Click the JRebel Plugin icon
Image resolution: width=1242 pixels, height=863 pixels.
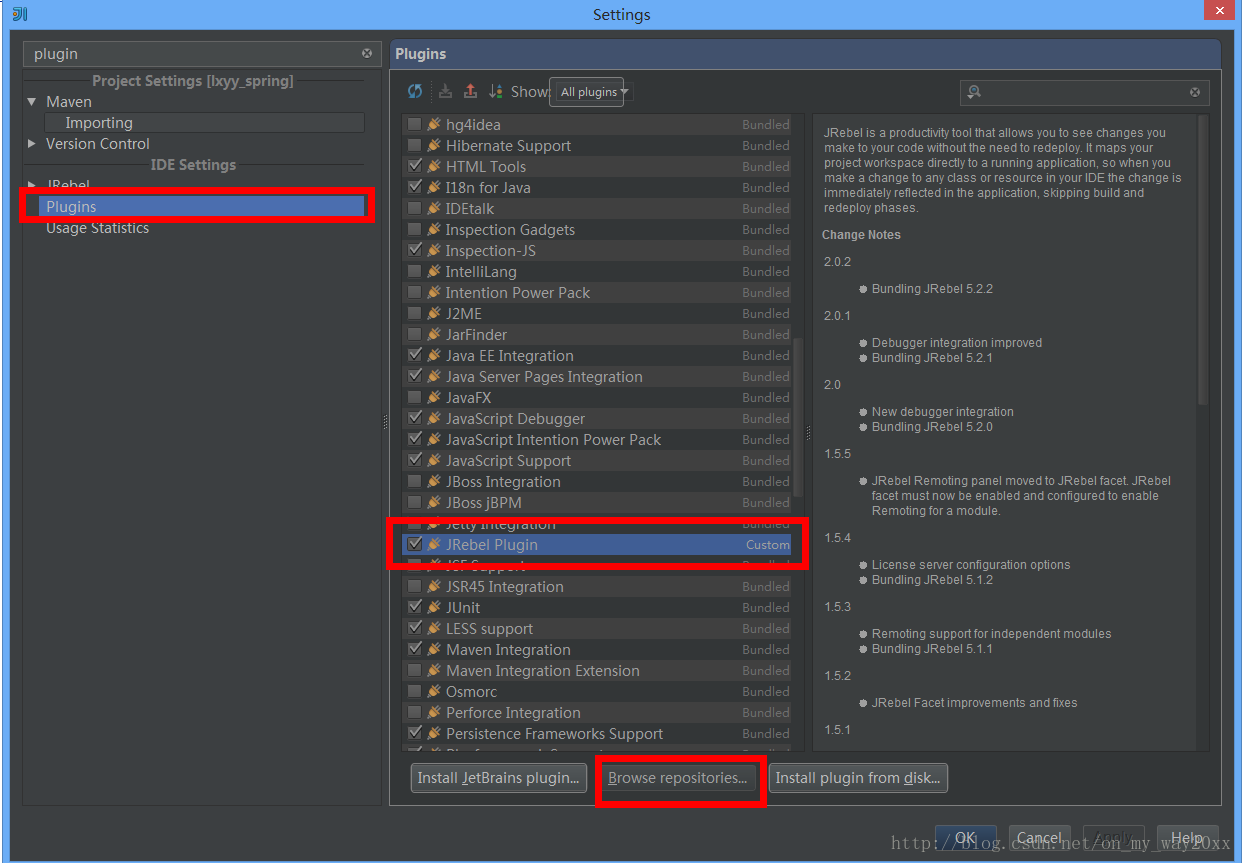click(434, 545)
